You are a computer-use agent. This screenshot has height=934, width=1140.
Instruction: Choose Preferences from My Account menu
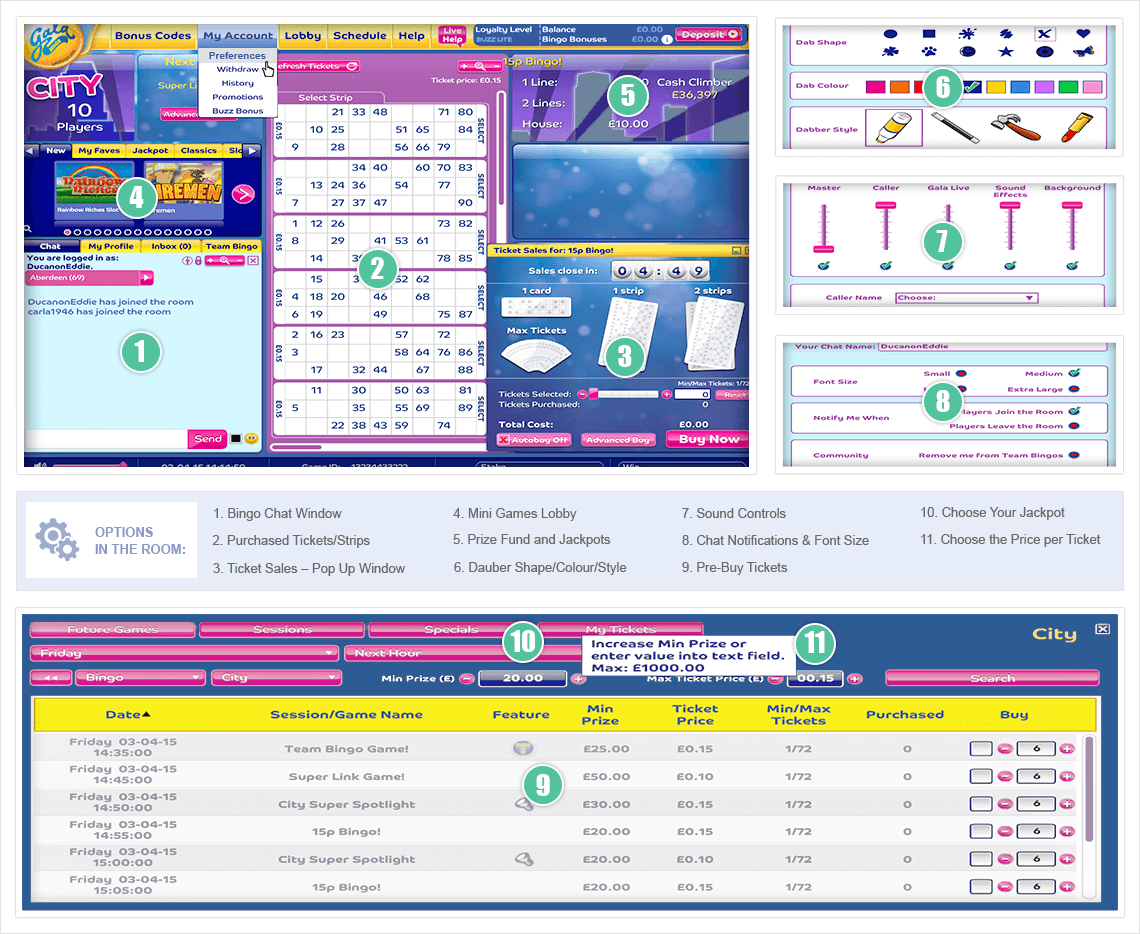click(x=237, y=55)
